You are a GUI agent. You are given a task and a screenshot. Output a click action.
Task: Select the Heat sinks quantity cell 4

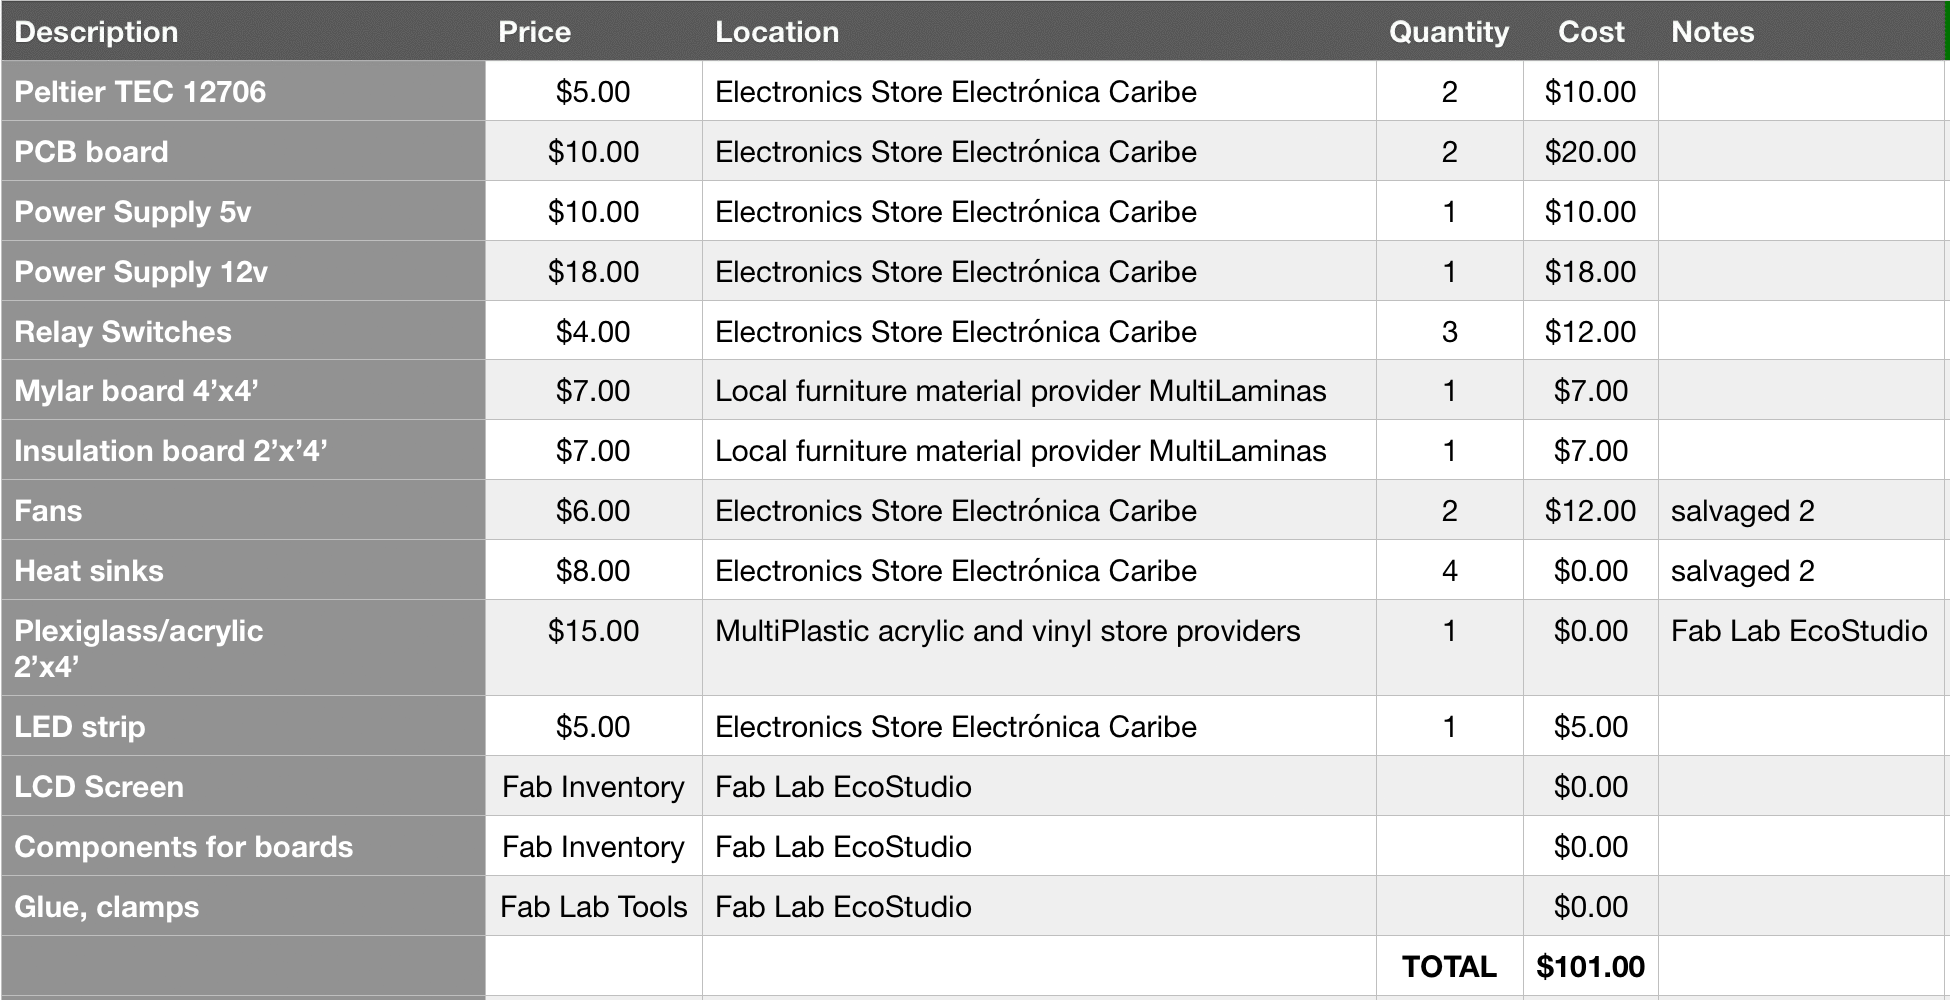point(1449,570)
